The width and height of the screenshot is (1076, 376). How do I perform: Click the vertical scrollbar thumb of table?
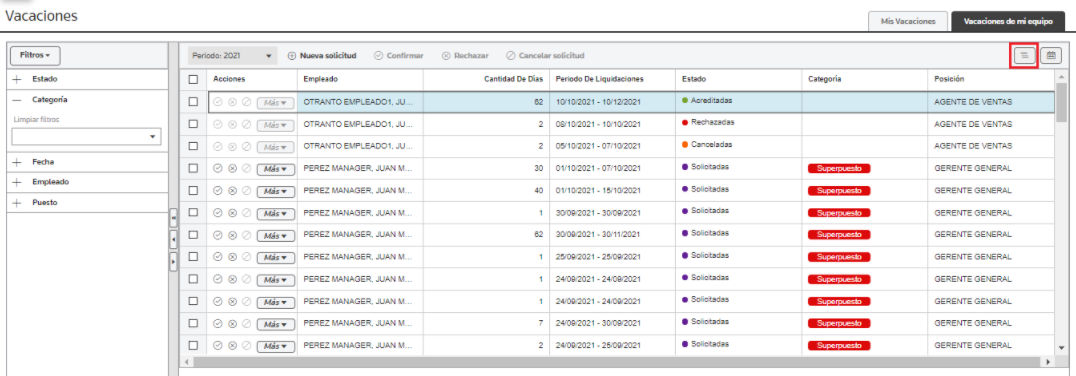tap(1061, 101)
